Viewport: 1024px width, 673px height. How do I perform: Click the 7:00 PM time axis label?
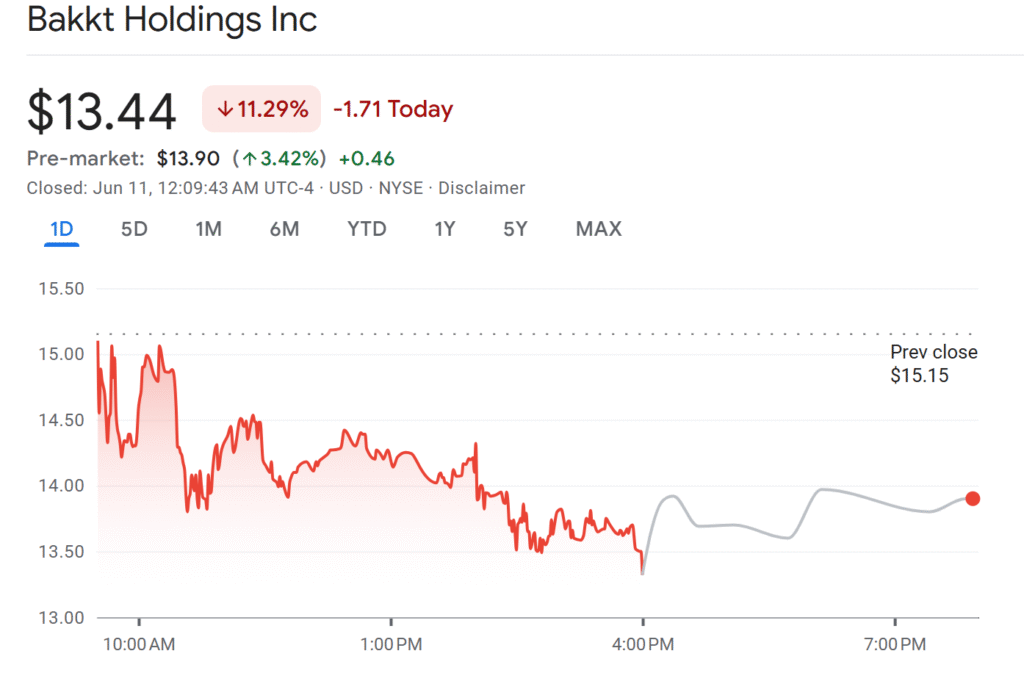point(894,645)
